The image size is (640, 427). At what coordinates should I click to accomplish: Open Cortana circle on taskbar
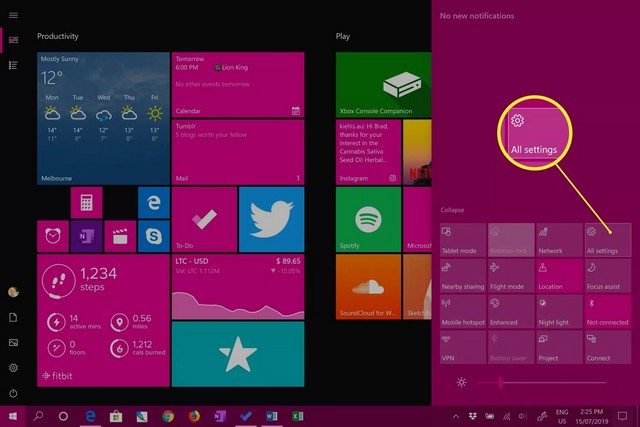click(x=63, y=416)
